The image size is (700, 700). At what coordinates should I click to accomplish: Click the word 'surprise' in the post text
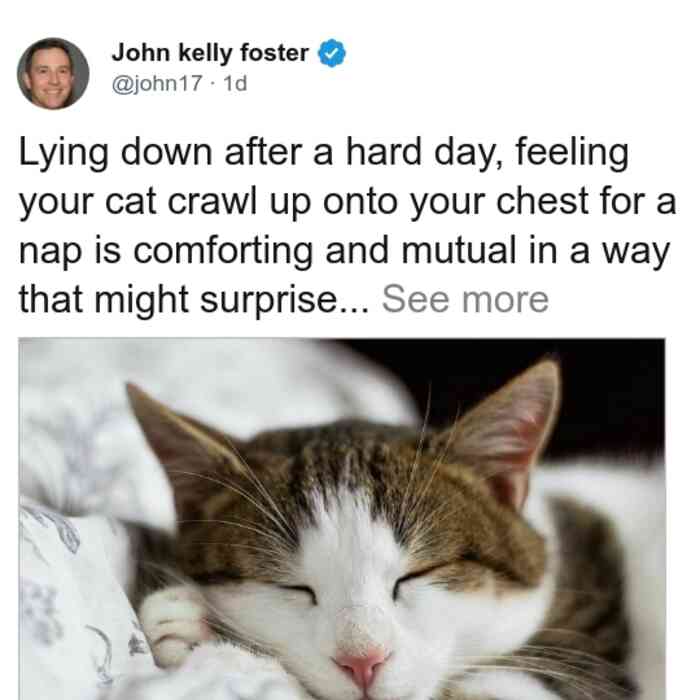[x=269, y=300]
